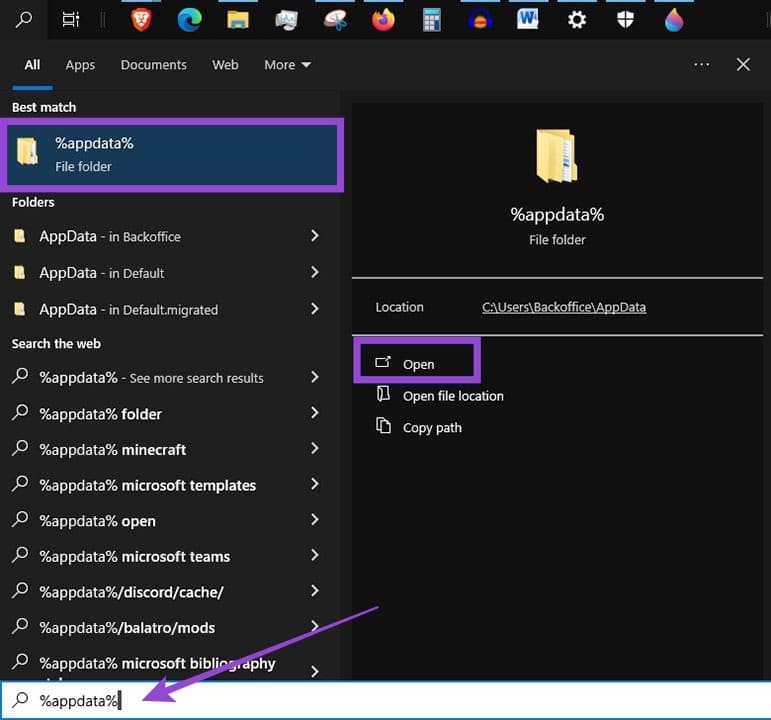Expand the More filter dropdown
This screenshot has width=771, height=720.
pyautogui.click(x=287, y=65)
